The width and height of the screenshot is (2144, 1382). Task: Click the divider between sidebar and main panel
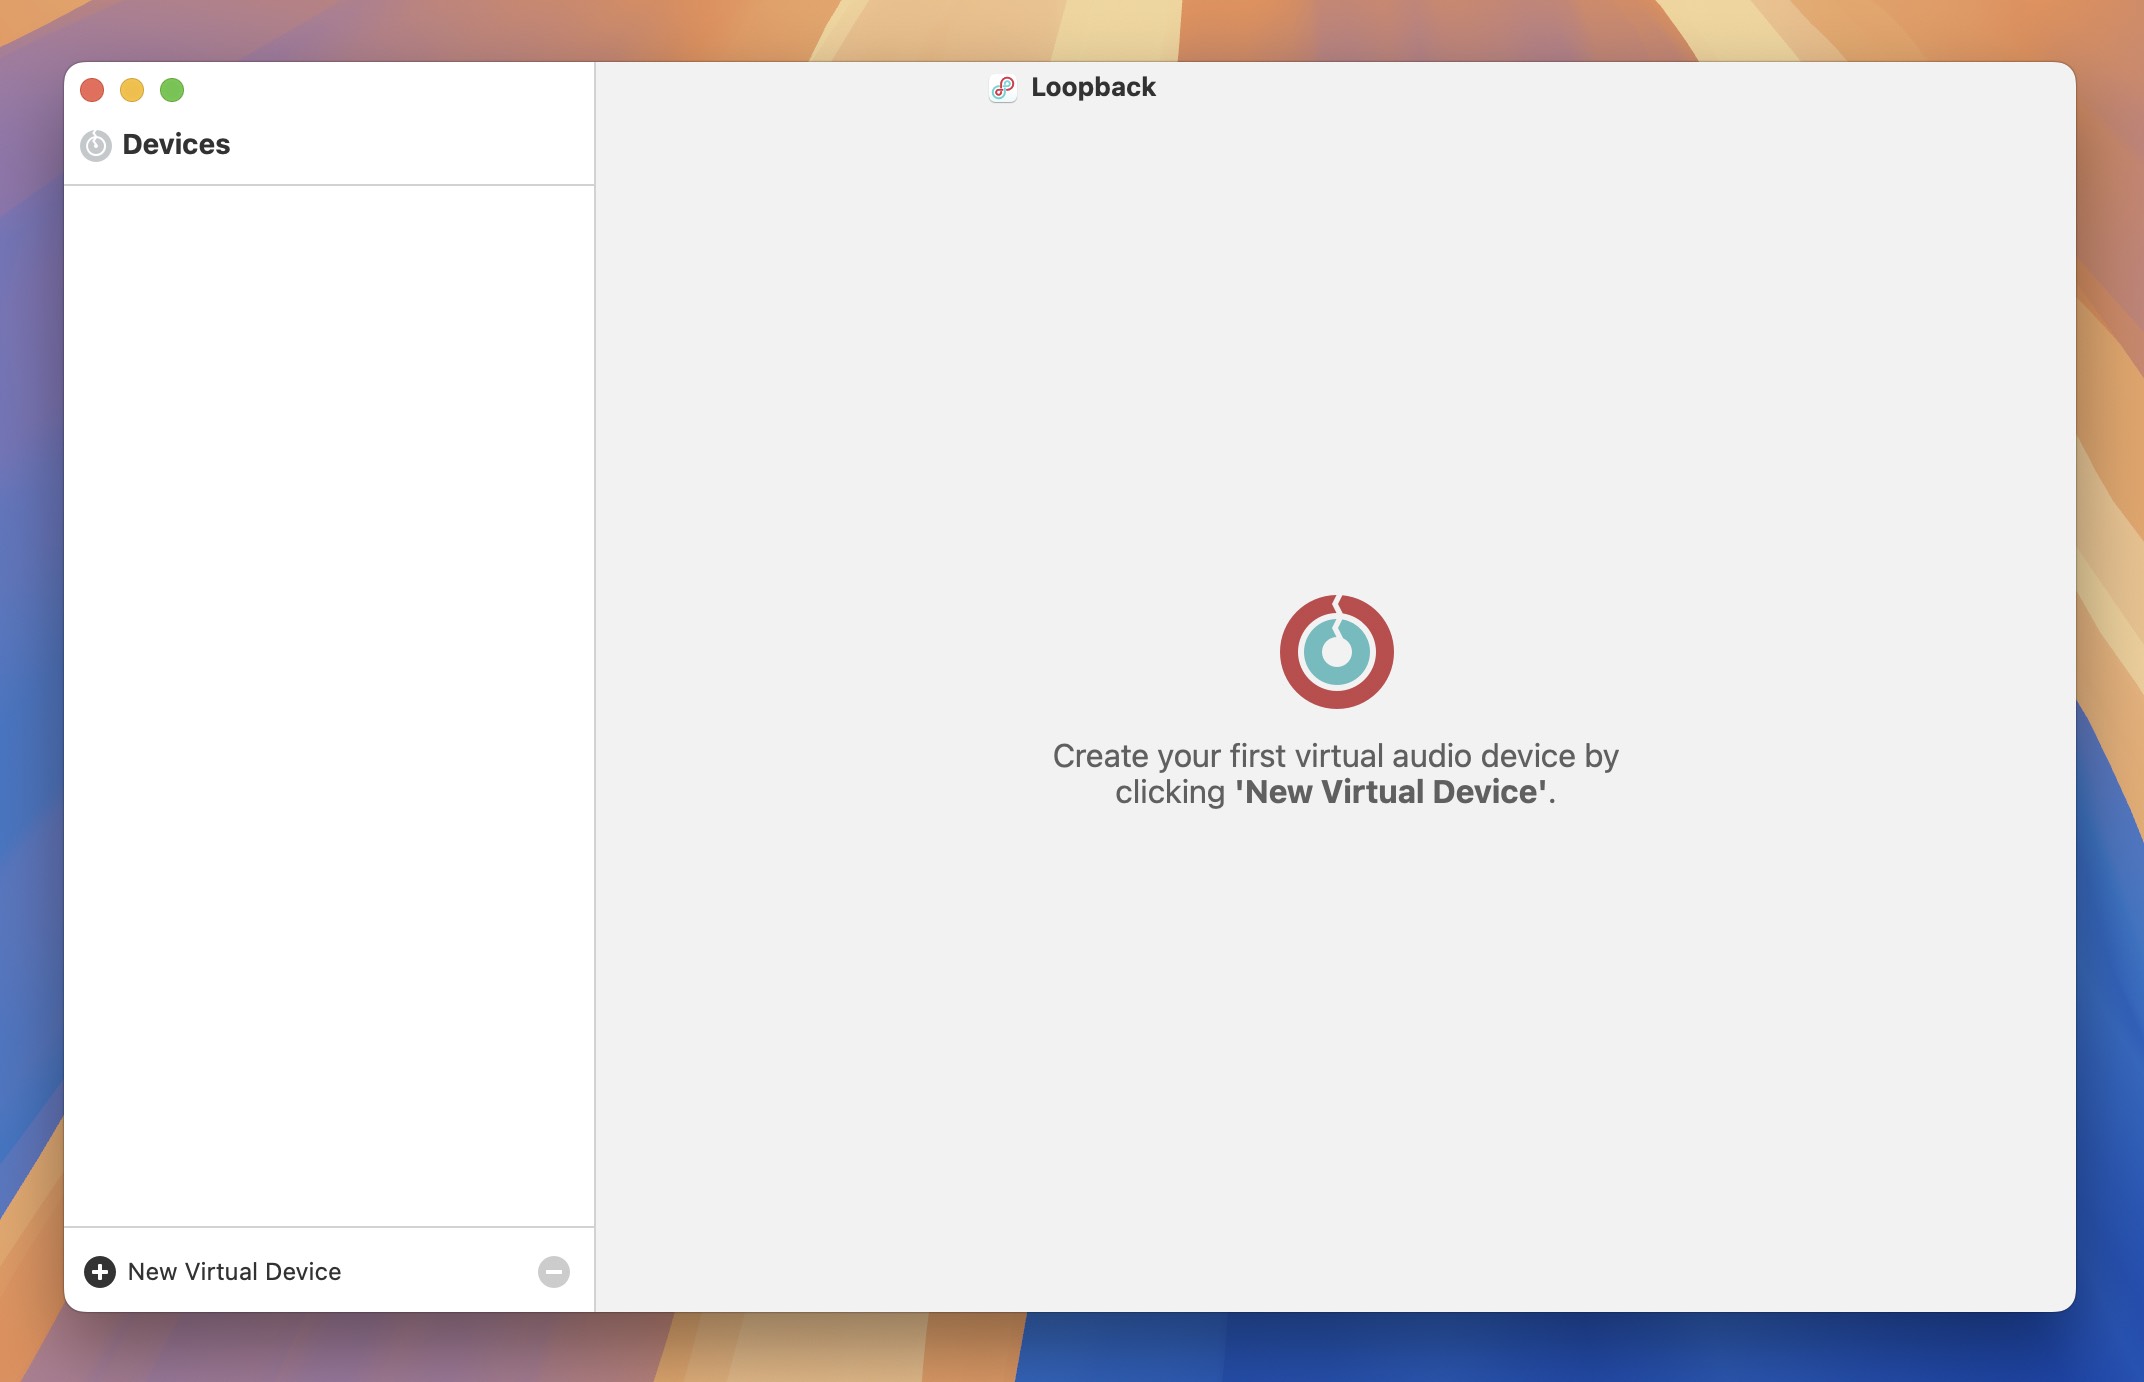[x=593, y=700]
